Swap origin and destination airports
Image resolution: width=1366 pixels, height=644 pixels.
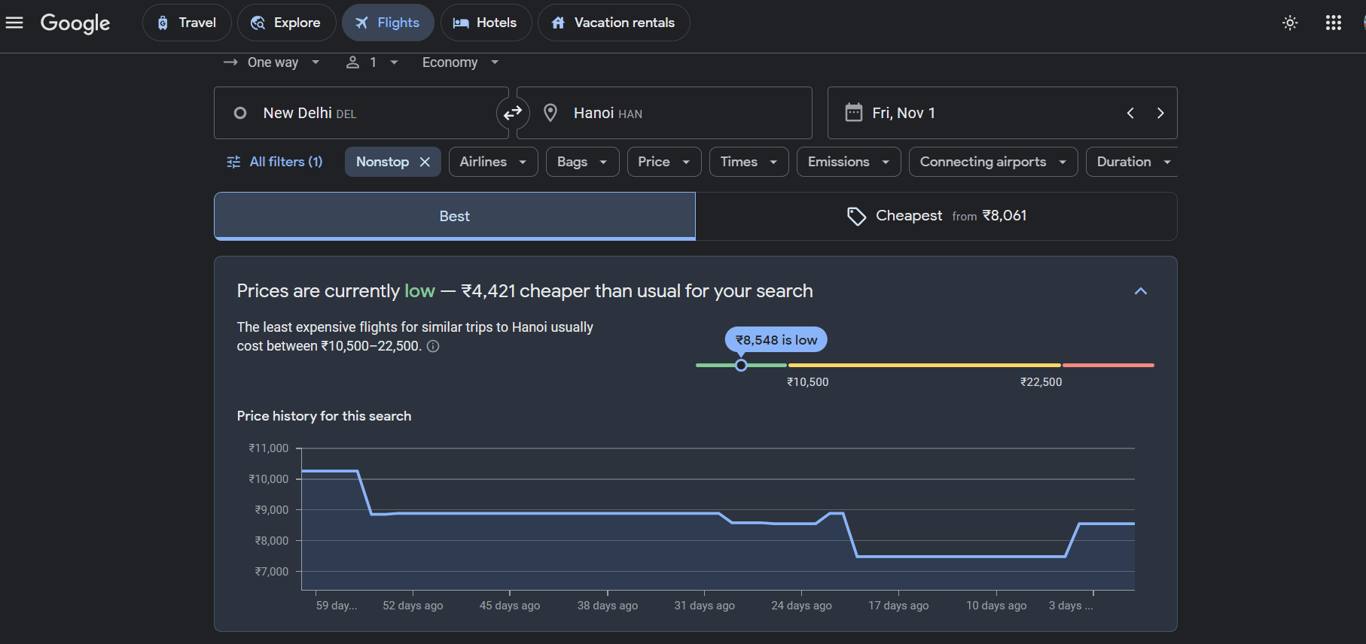tap(512, 113)
